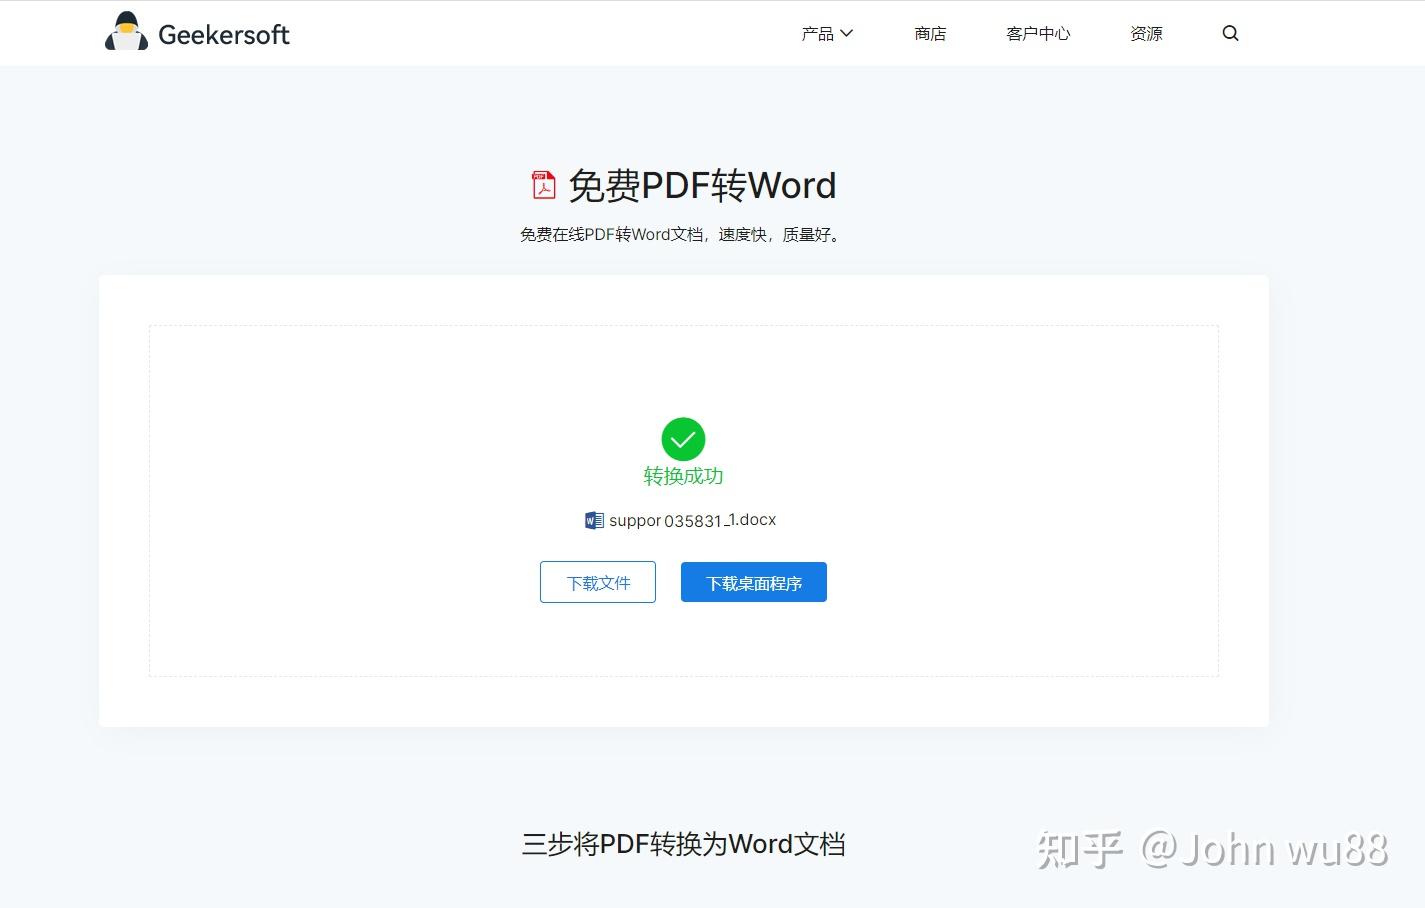Select the converted docx file name
The width and height of the screenshot is (1425, 908).
coord(692,520)
